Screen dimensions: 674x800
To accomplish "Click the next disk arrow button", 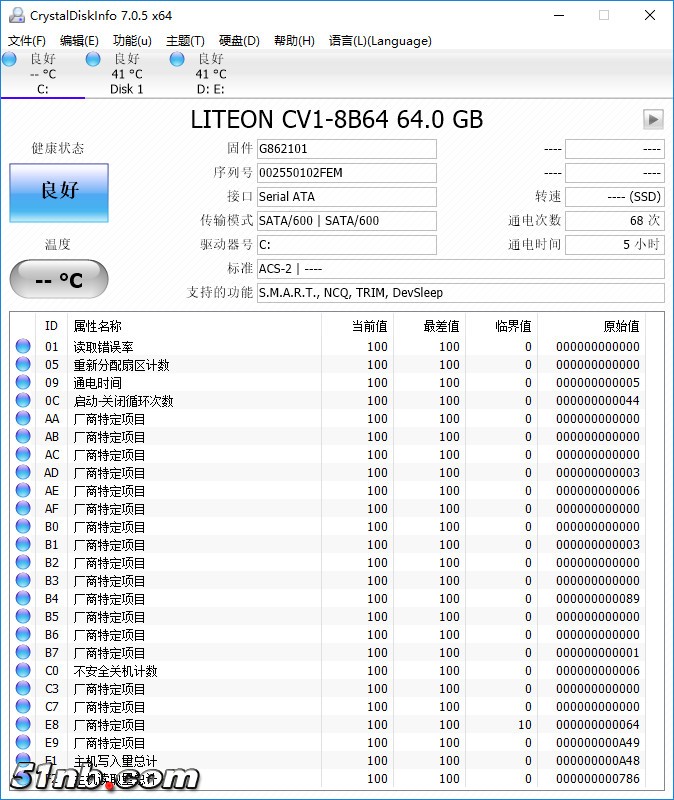I will [653, 119].
